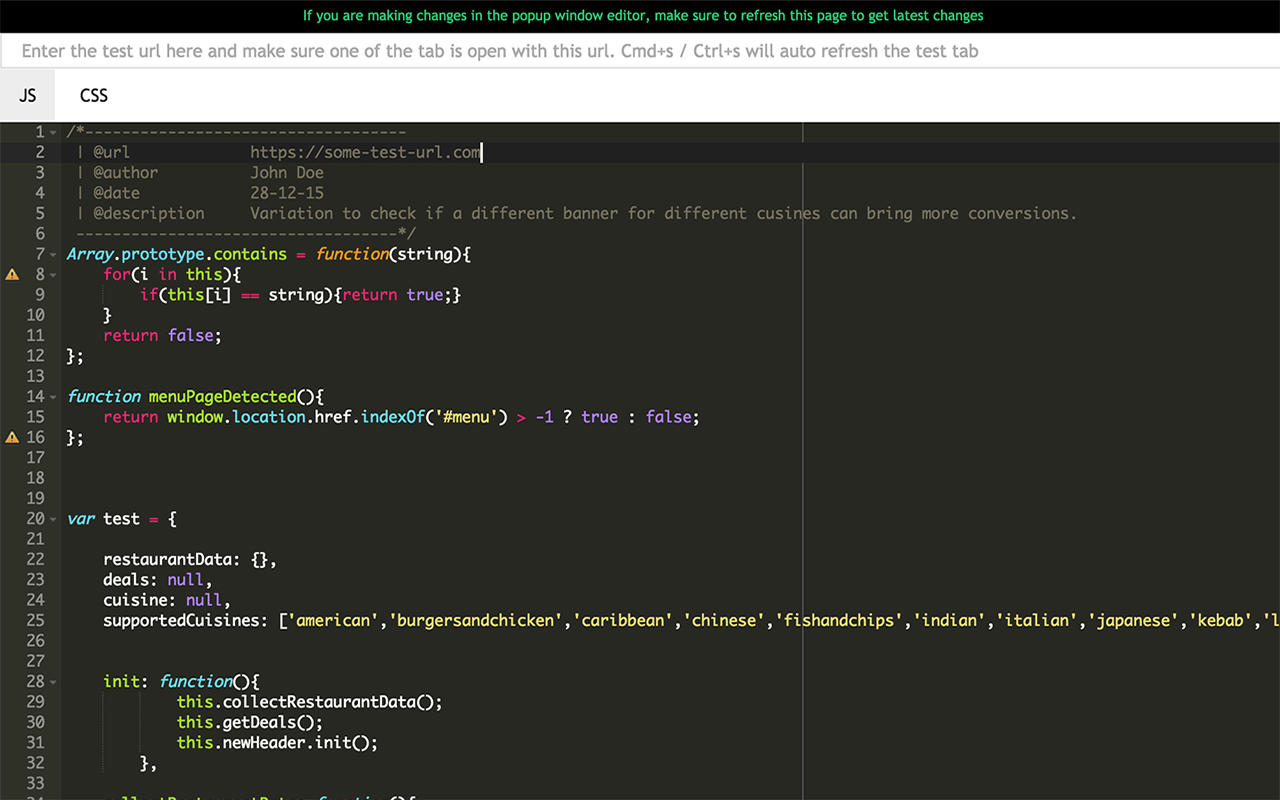Screen dimensions: 1280x800
Task: Click the warning icon beside line 16
Action: [x=10, y=437]
